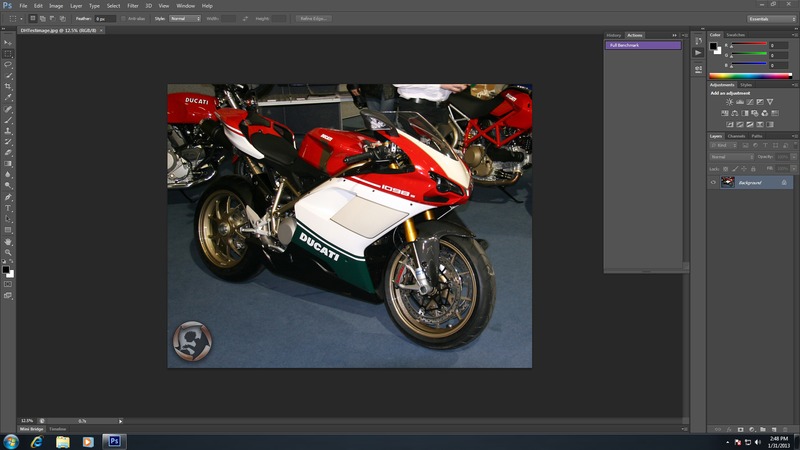Hide the Background layer using eye icon
The width and height of the screenshot is (800, 450).
[x=713, y=182]
